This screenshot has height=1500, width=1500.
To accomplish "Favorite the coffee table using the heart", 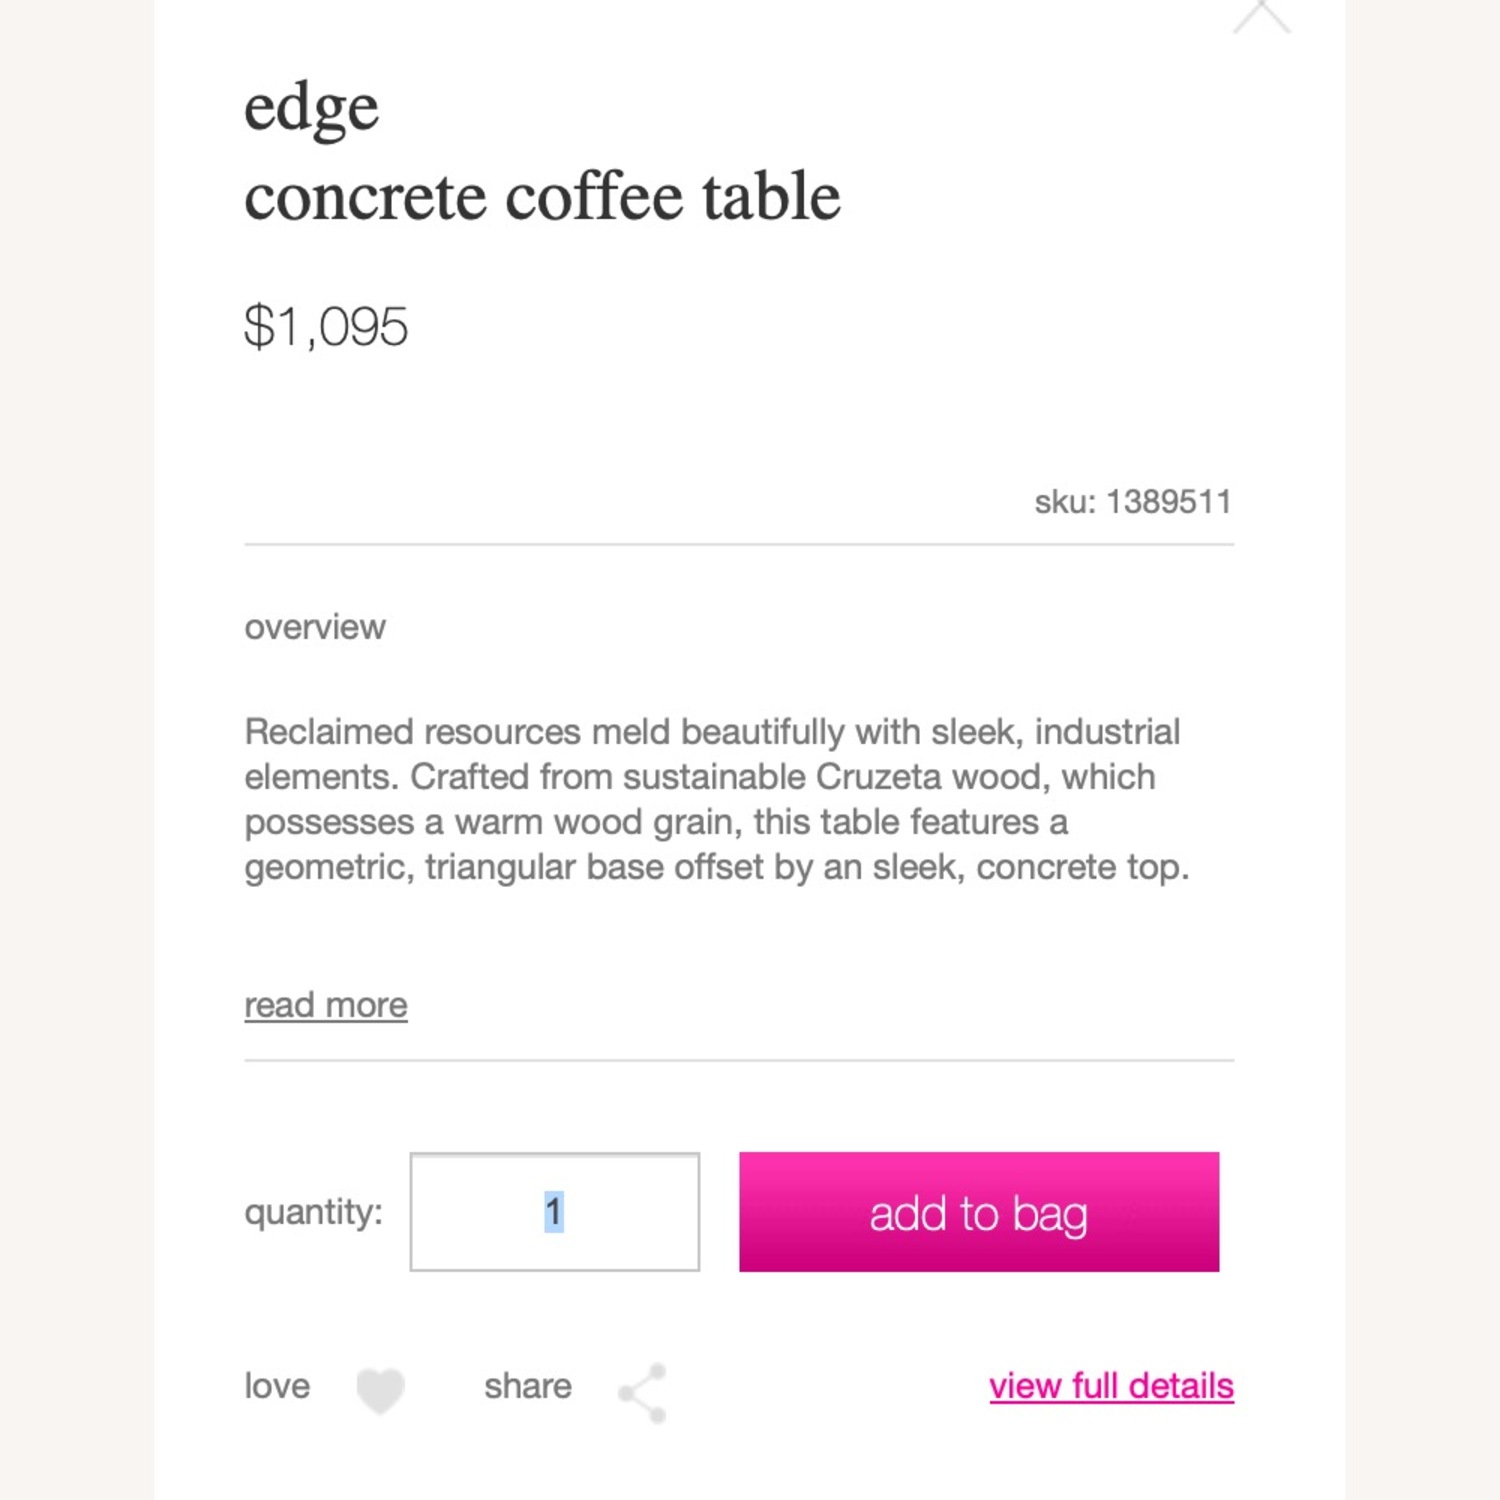I will pos(380,1389).
